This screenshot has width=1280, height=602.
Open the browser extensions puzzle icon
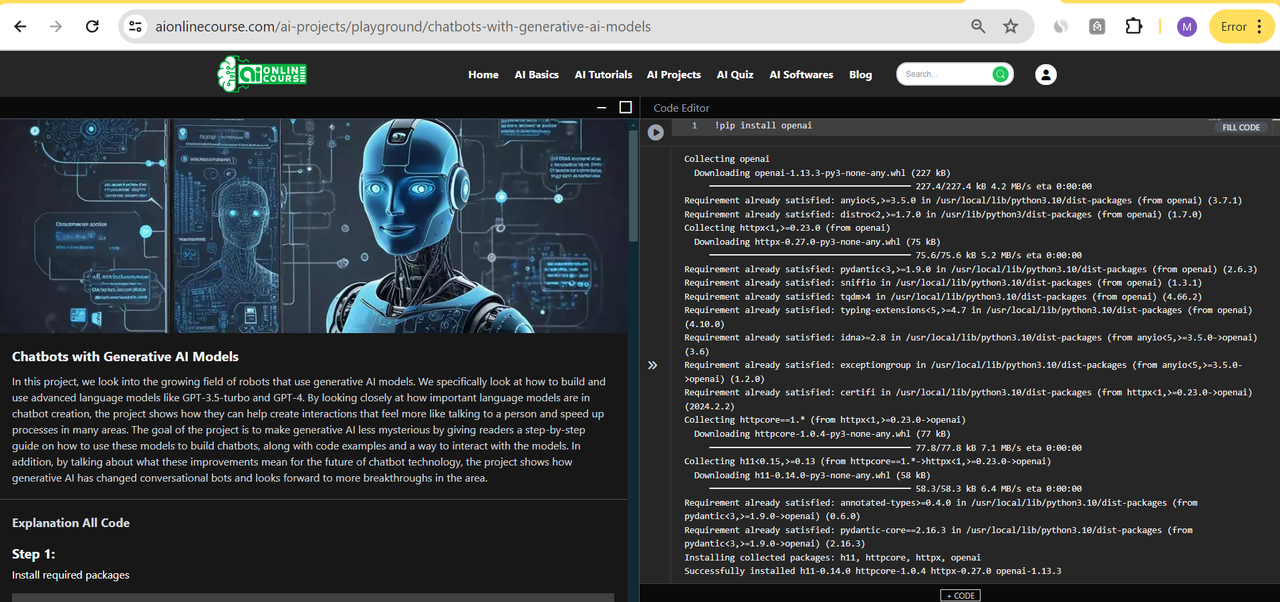1133,26
